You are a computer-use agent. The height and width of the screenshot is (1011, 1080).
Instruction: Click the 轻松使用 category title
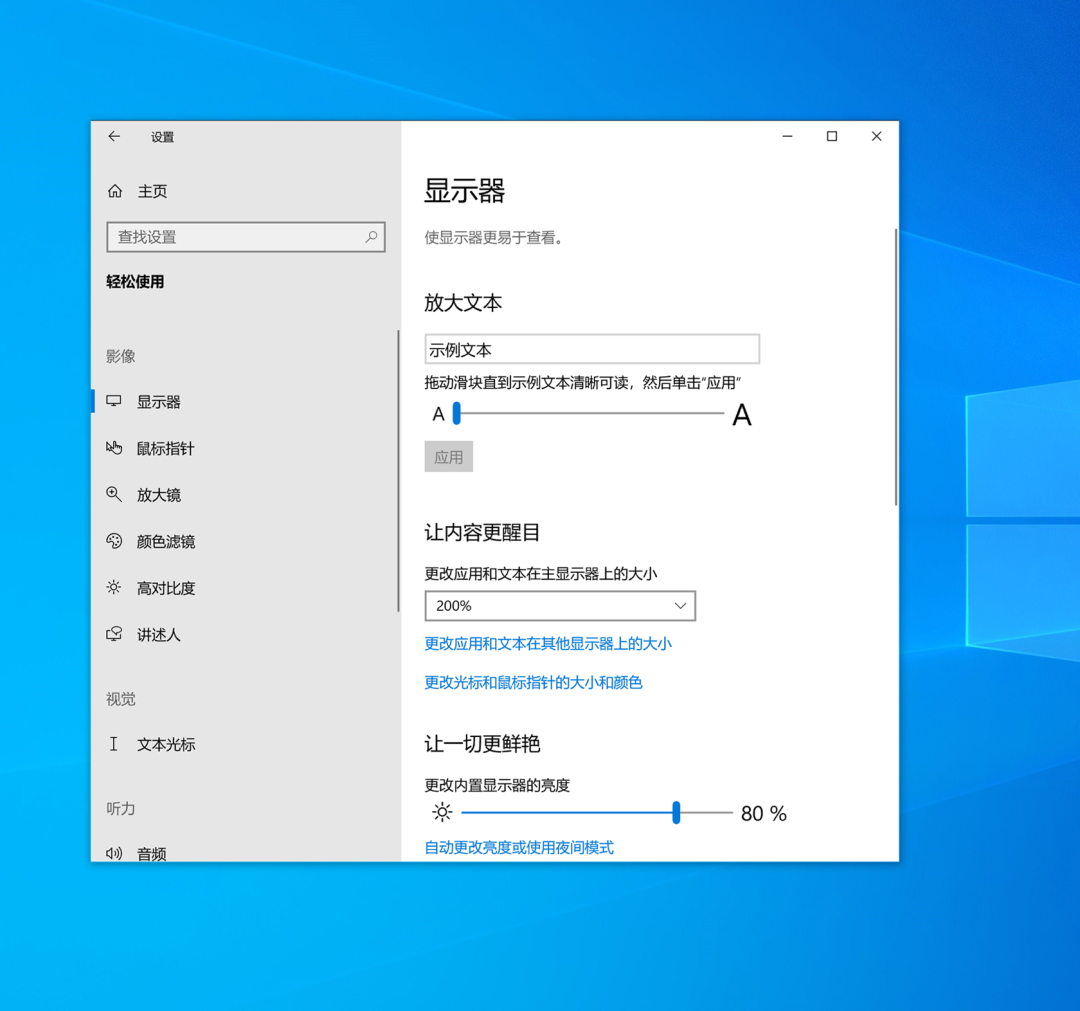coord(135,282)
